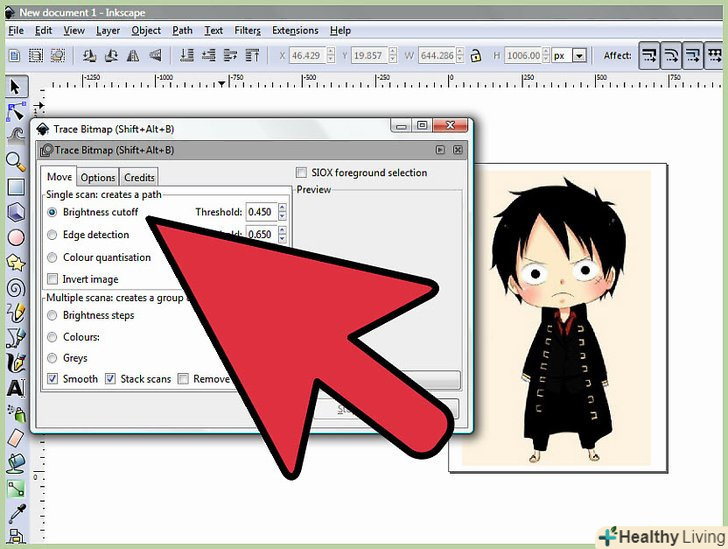728x549 pixels.
Task: Select the Brightness steps radio button
Action: point(52,315)
